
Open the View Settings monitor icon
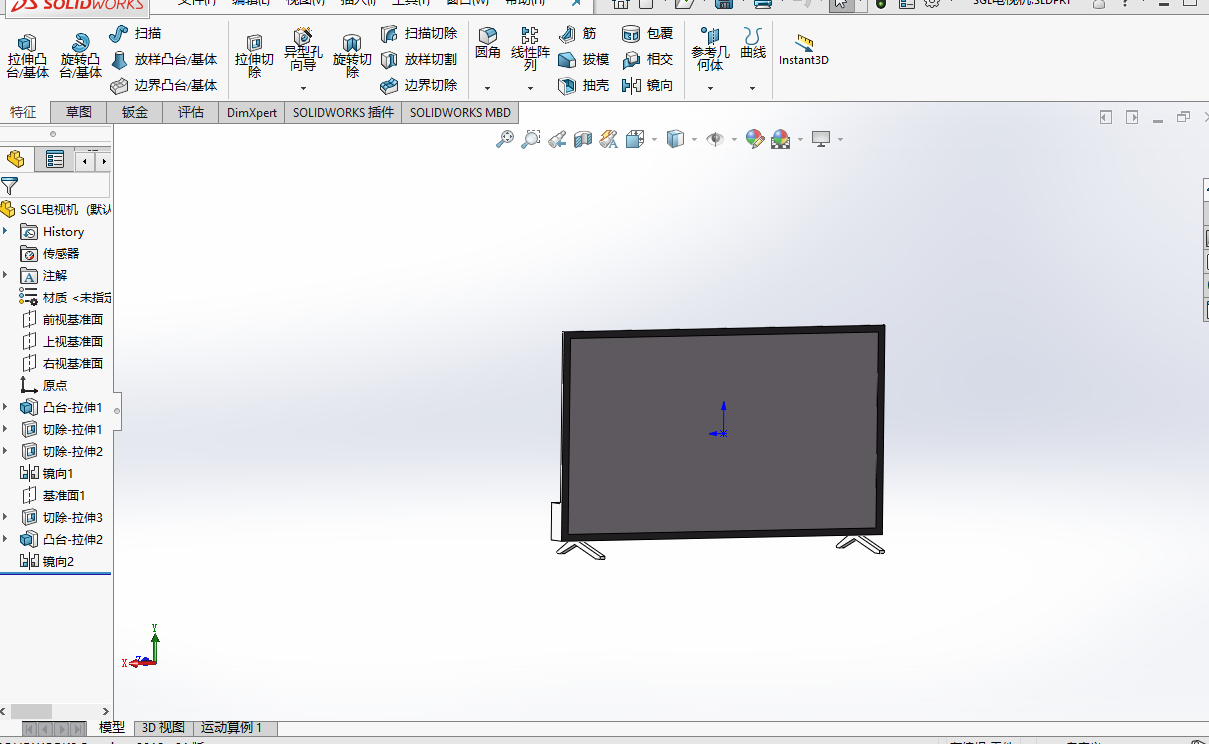pos(822,140)
